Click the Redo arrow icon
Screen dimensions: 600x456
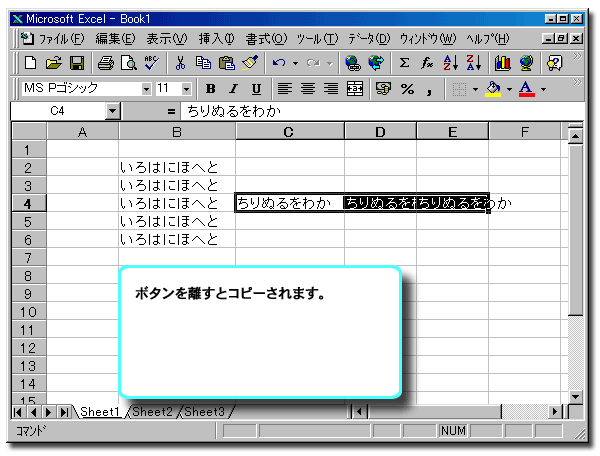click(313, 63)
